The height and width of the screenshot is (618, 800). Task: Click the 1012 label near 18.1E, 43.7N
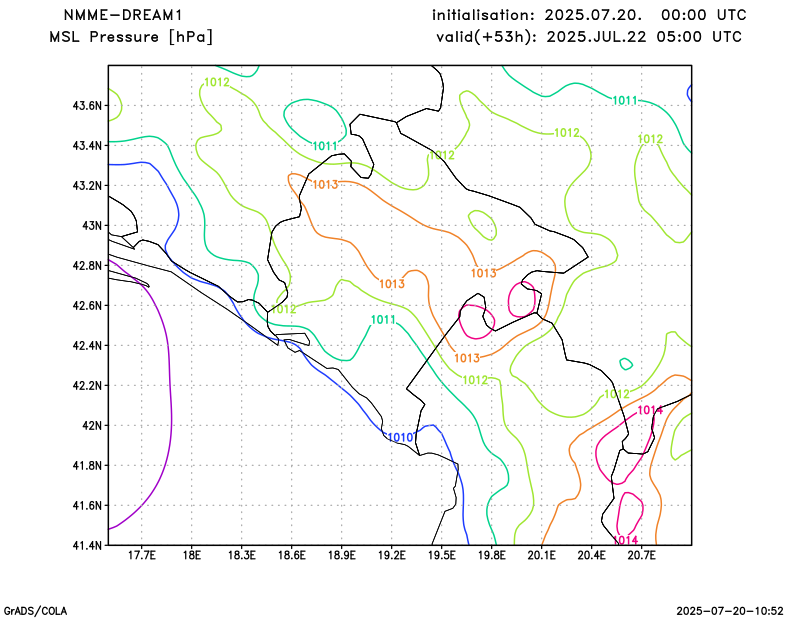217,82
